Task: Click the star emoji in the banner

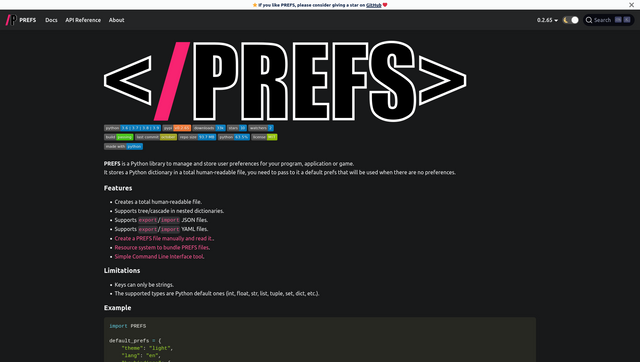Action: click(x=255, y=5)
